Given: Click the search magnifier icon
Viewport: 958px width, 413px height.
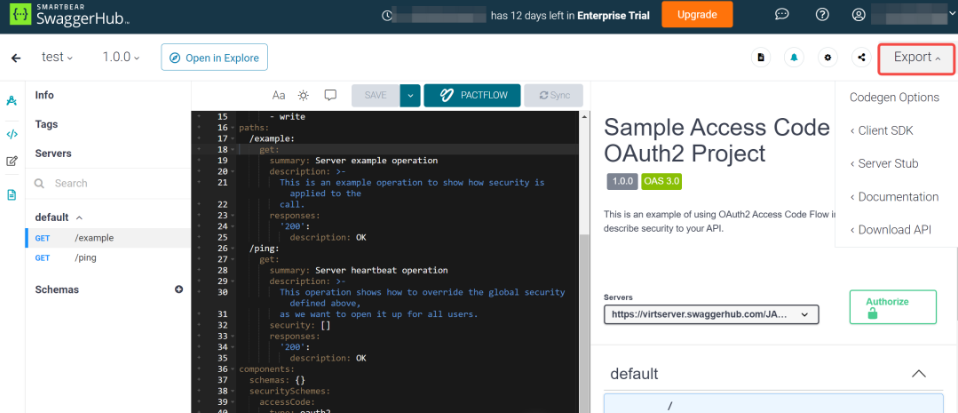Looking at the screenshot, I should tap(40, 183).
